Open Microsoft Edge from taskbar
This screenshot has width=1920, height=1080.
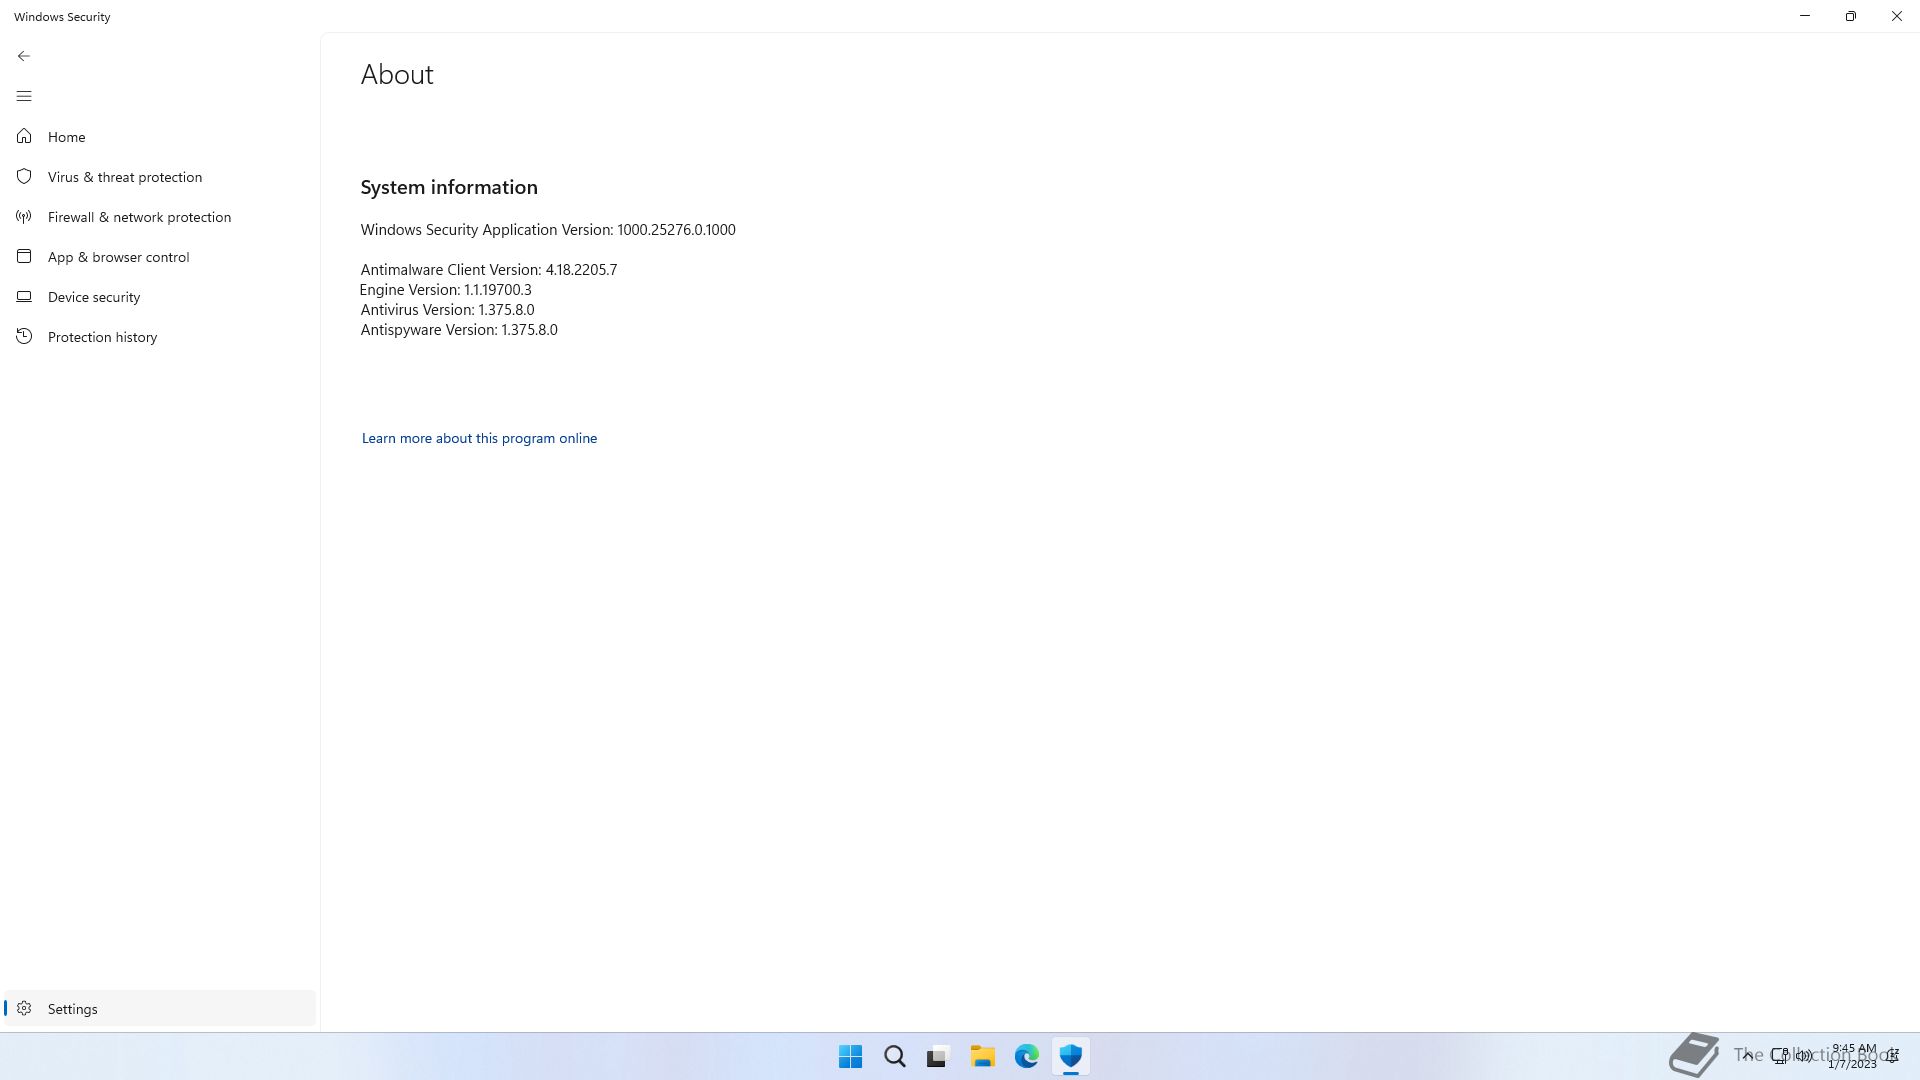pos(1027,1056)
